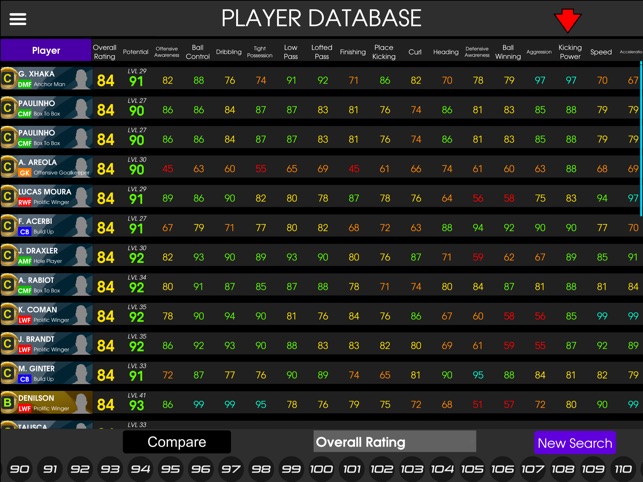The image size is (643, 482).
Task: Sort by Dribbling column header
Action: (229, 52)
